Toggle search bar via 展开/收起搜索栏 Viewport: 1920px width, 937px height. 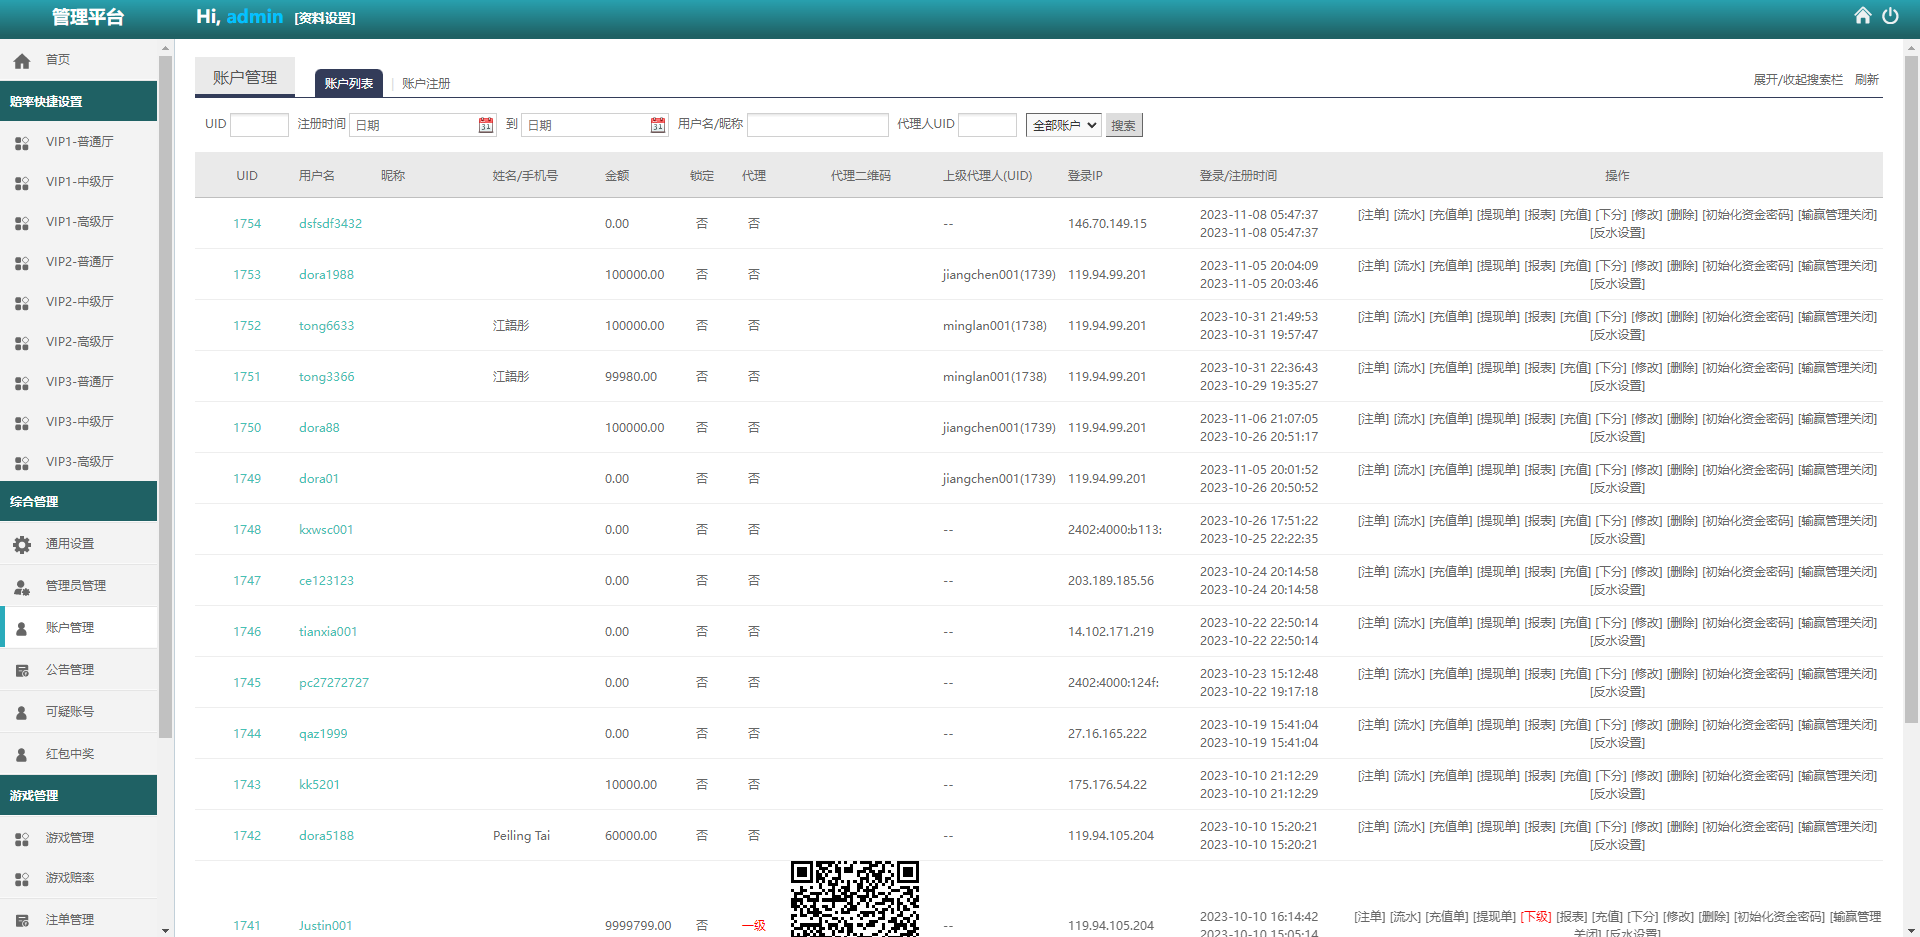coord(1797,80)
